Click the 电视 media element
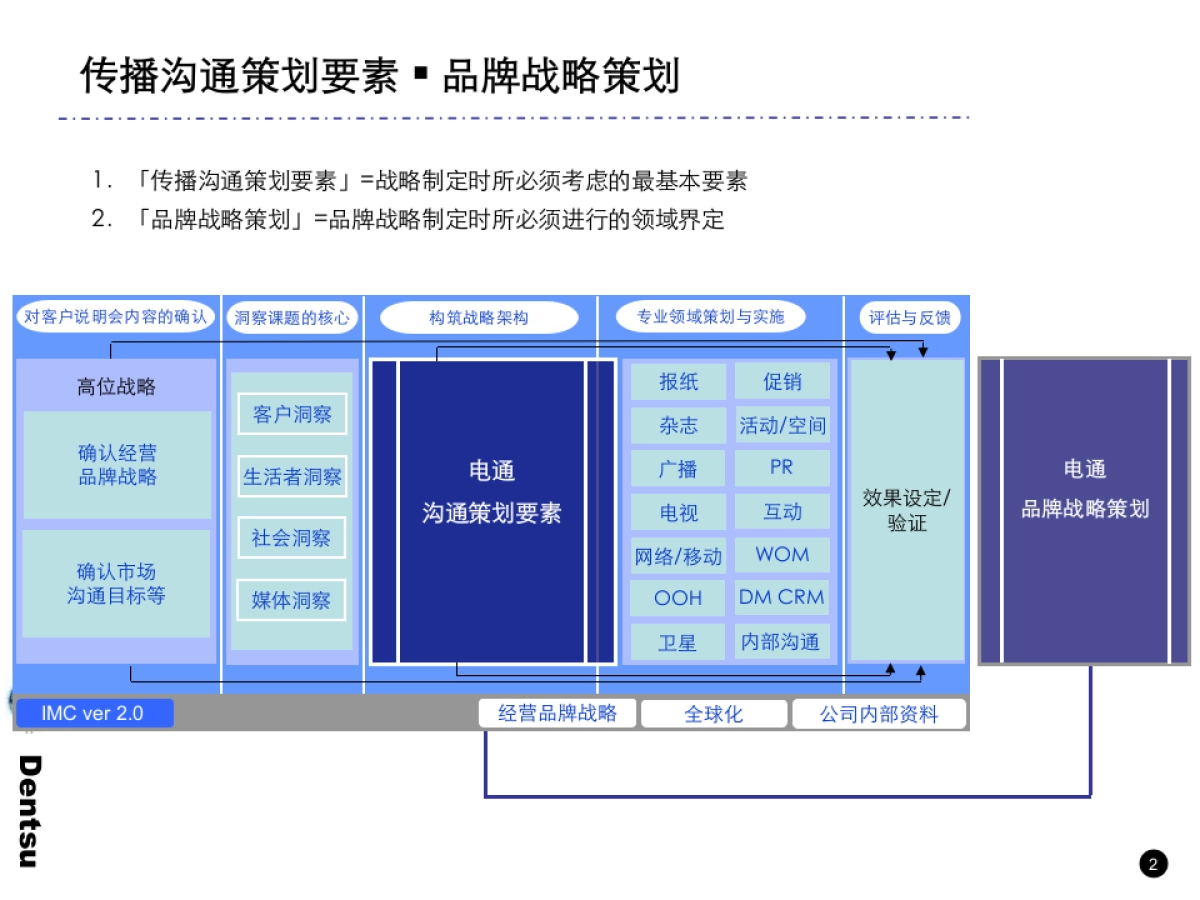Image resolution: width=1200 pixels, height=900 pixels. 679,512
